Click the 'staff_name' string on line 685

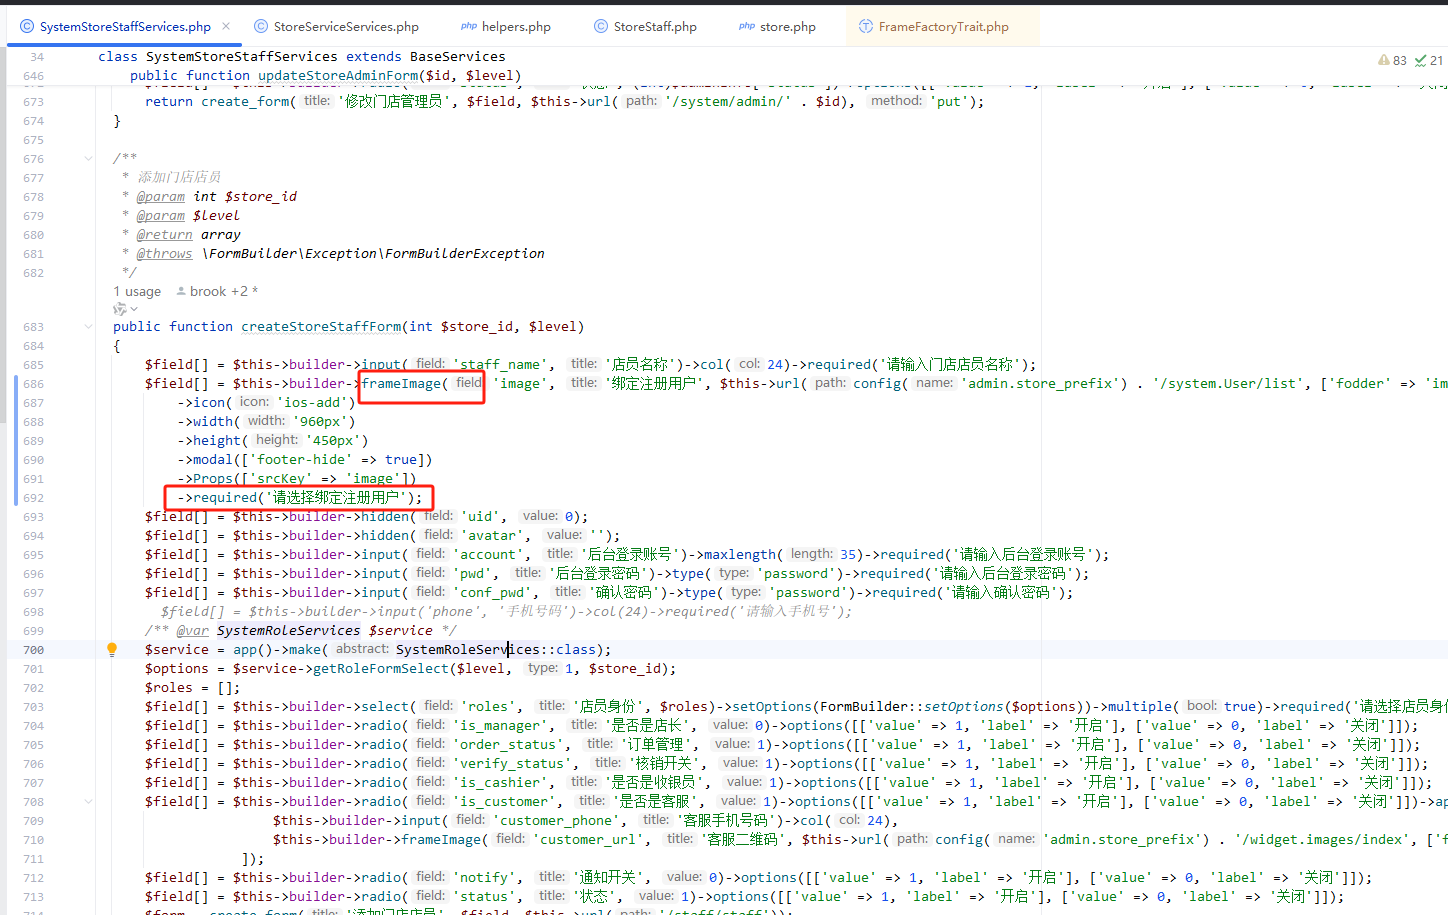[x=500, y=365]
